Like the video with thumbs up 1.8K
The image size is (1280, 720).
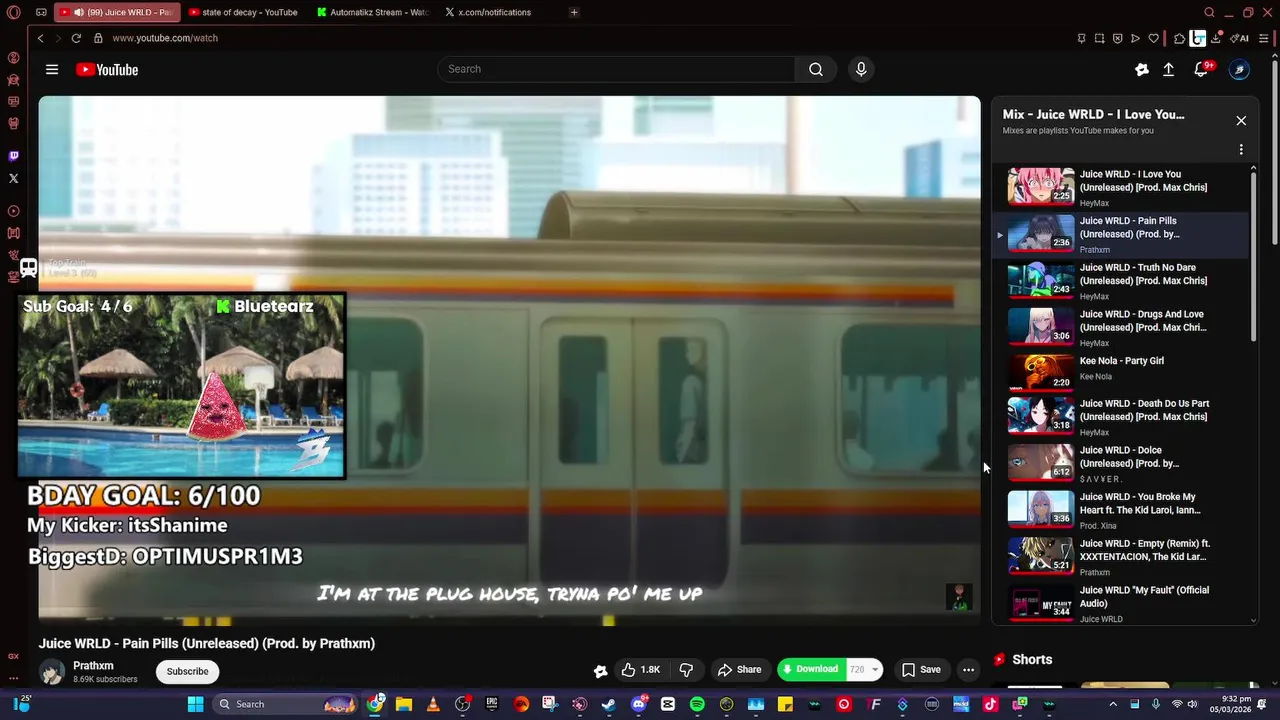pyautogui.click(x=640, y=670)
